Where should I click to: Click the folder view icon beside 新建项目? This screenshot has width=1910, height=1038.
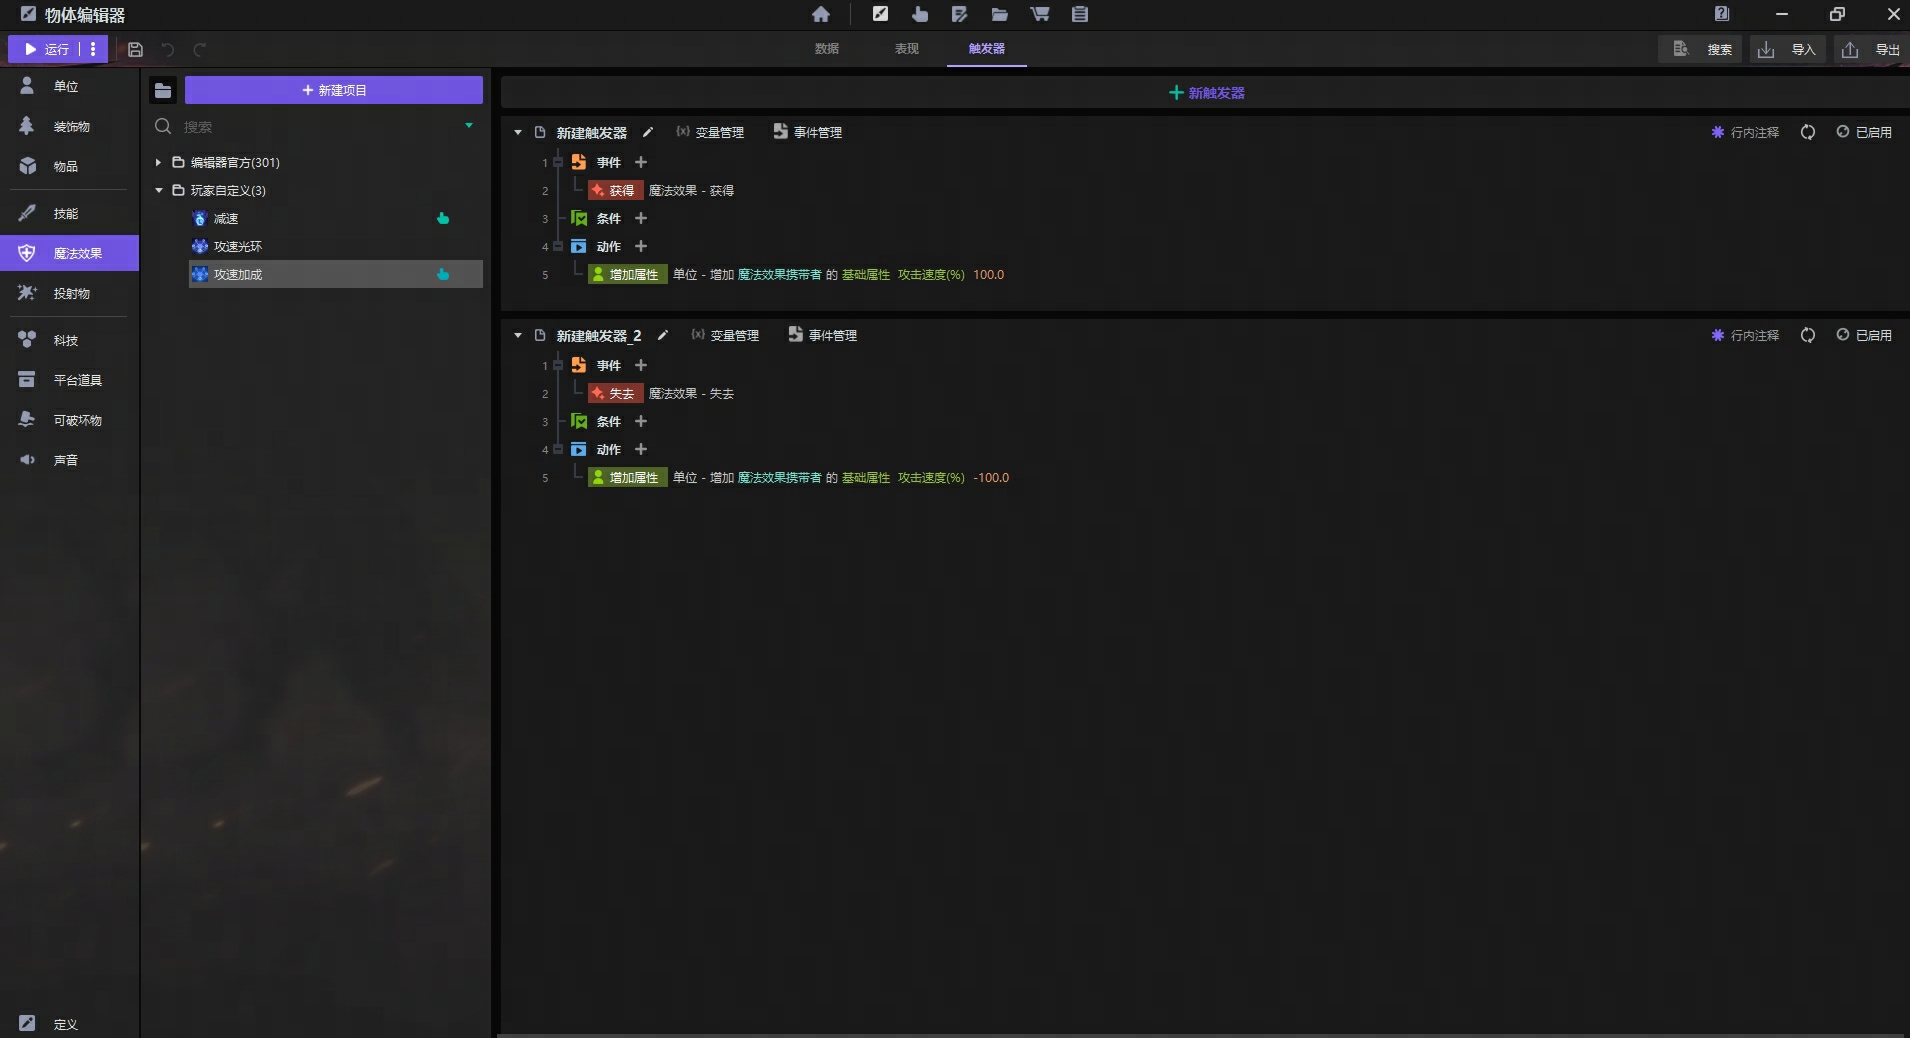click(x=163, y=91)
